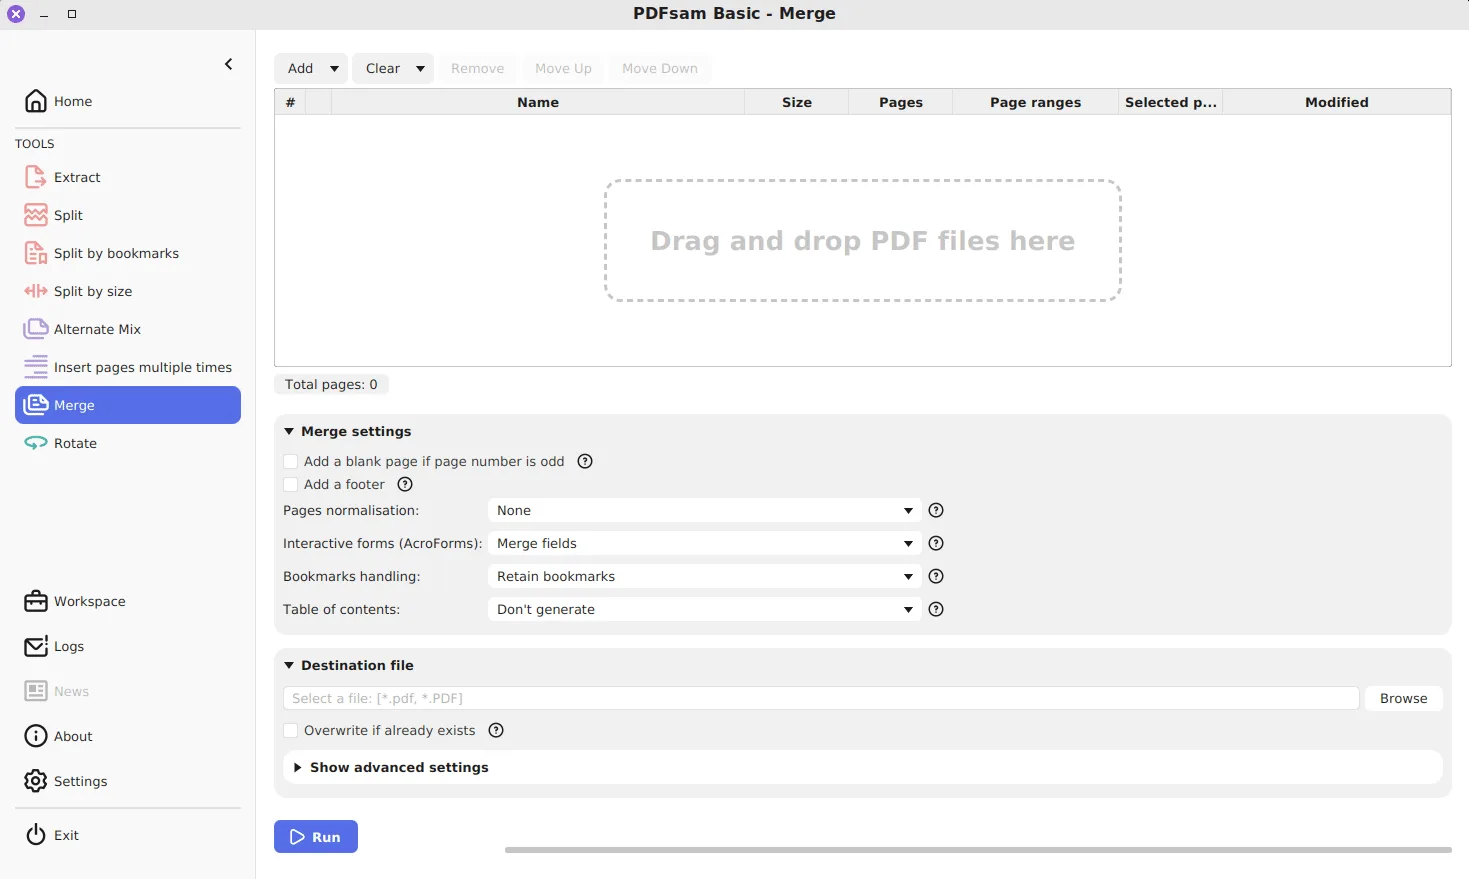Screen dimensions: 1469x879
Task: Open the Split tool icon
Action: tap(36, 215)
